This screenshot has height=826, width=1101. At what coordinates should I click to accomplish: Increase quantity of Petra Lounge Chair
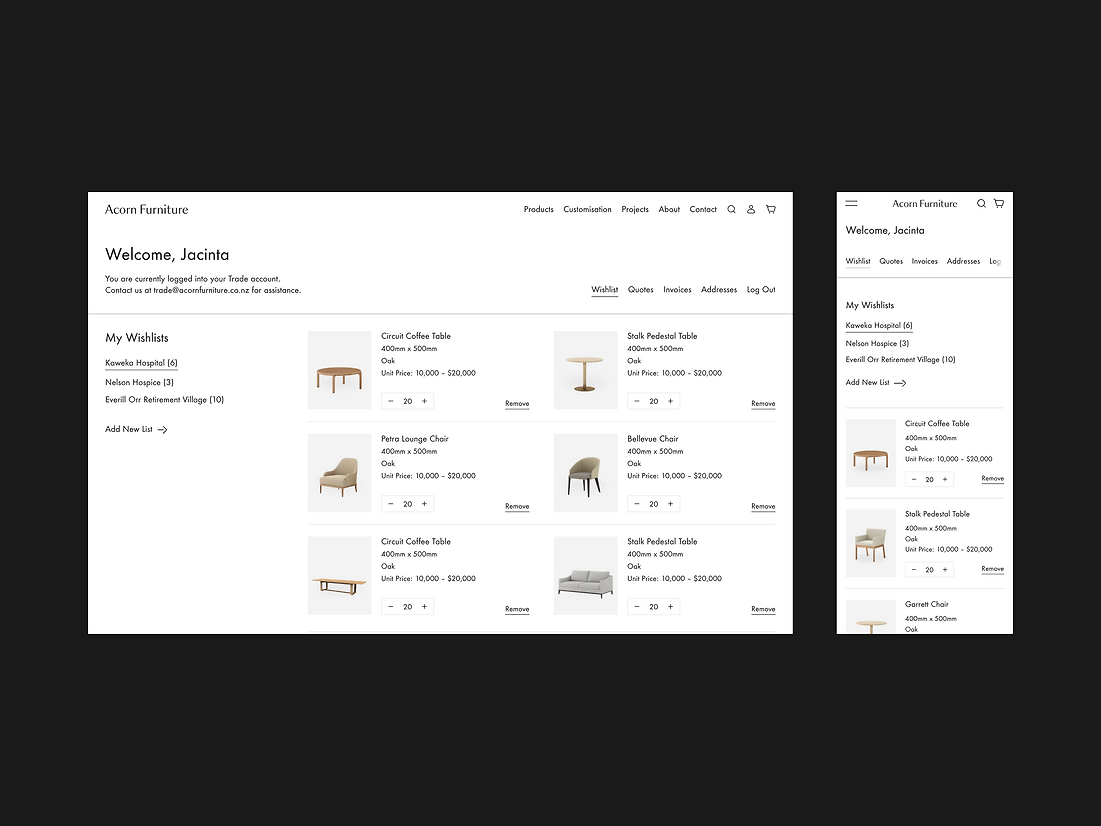click(424, 504)
